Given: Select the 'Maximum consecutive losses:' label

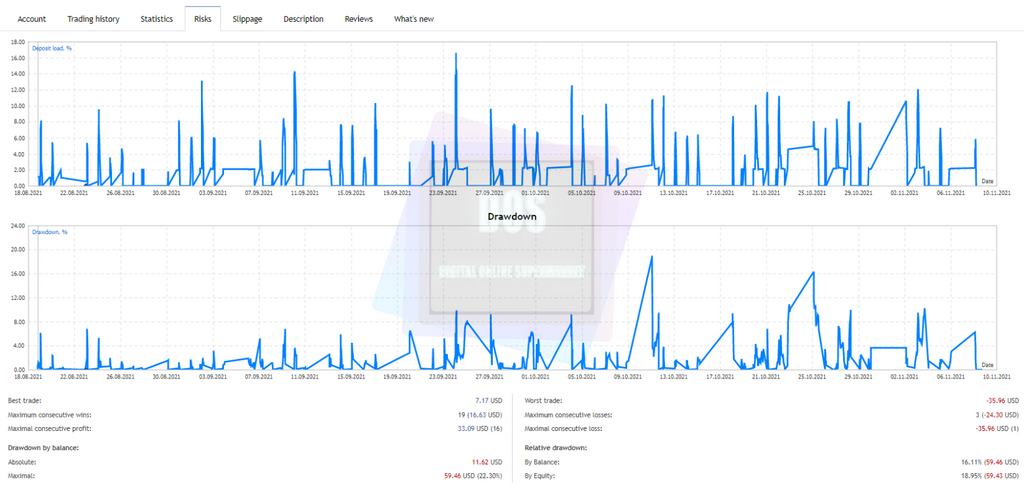Looking at the screenshot, I should point(568,415).
